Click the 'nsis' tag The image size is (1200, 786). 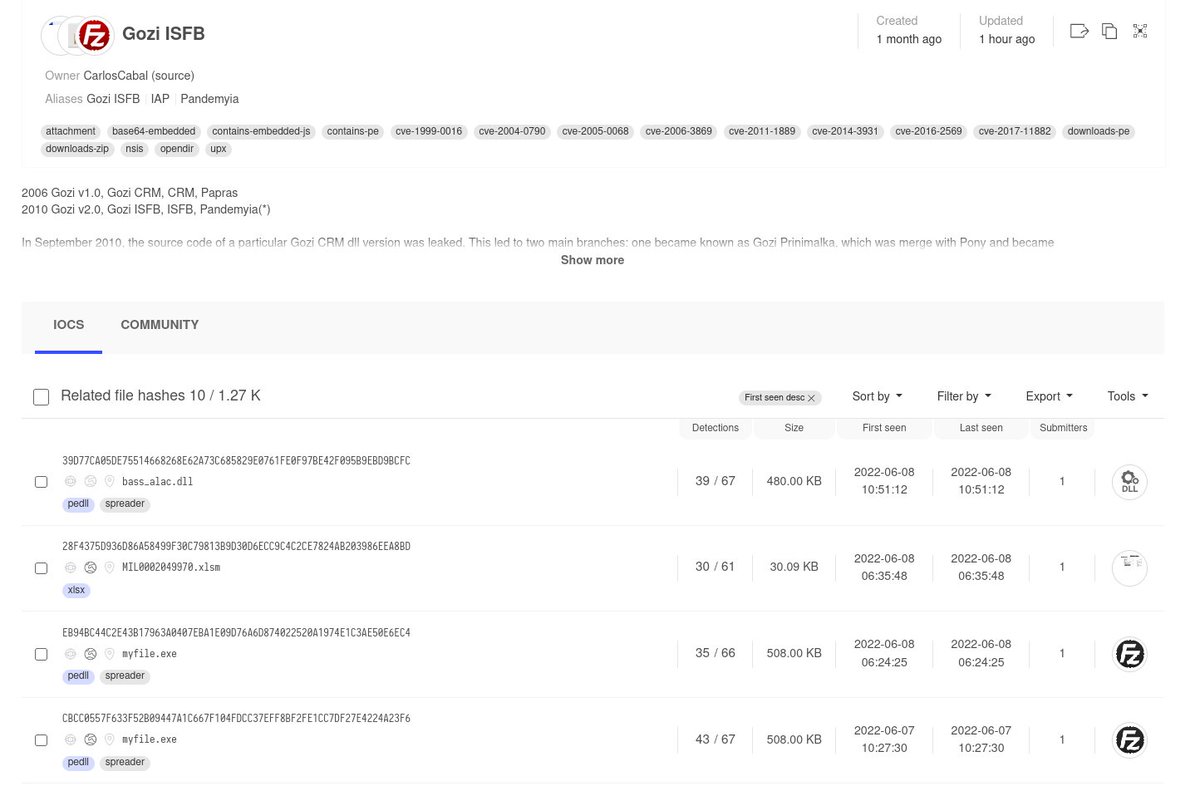point(133,149)
